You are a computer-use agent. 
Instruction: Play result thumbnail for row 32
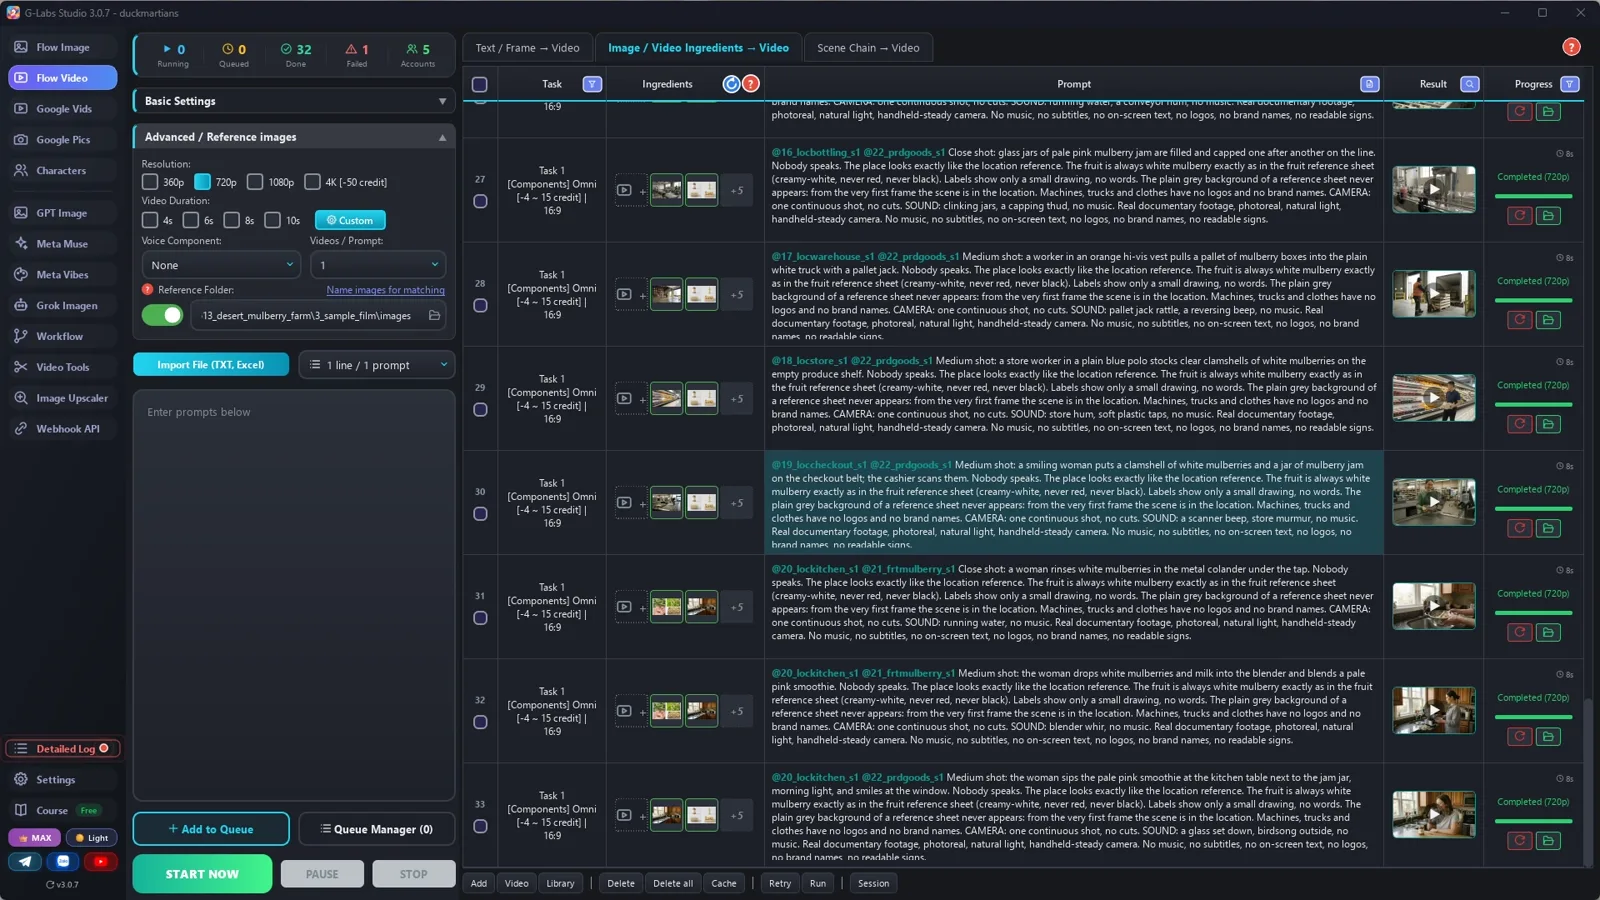point(1433,710)
